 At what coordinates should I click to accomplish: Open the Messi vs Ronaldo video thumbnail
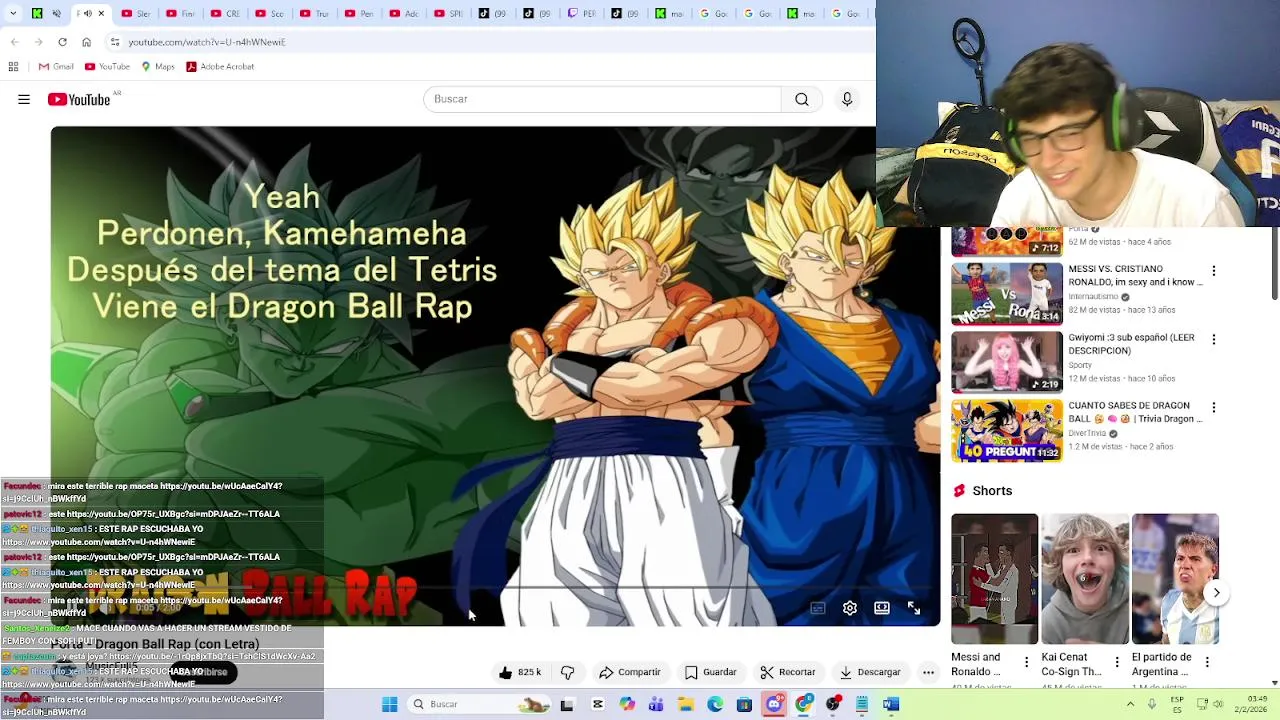tap(1006, 294)
